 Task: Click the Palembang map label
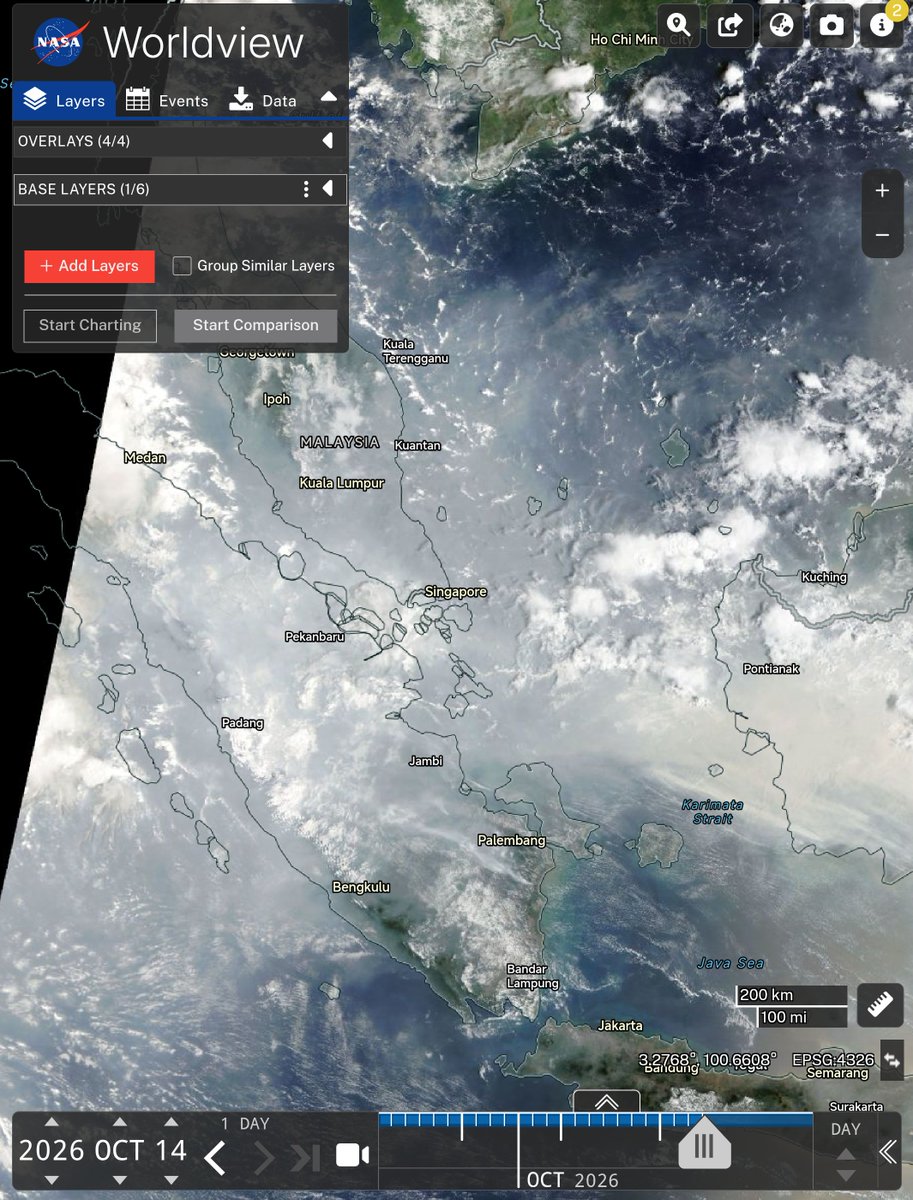point(512,841)
